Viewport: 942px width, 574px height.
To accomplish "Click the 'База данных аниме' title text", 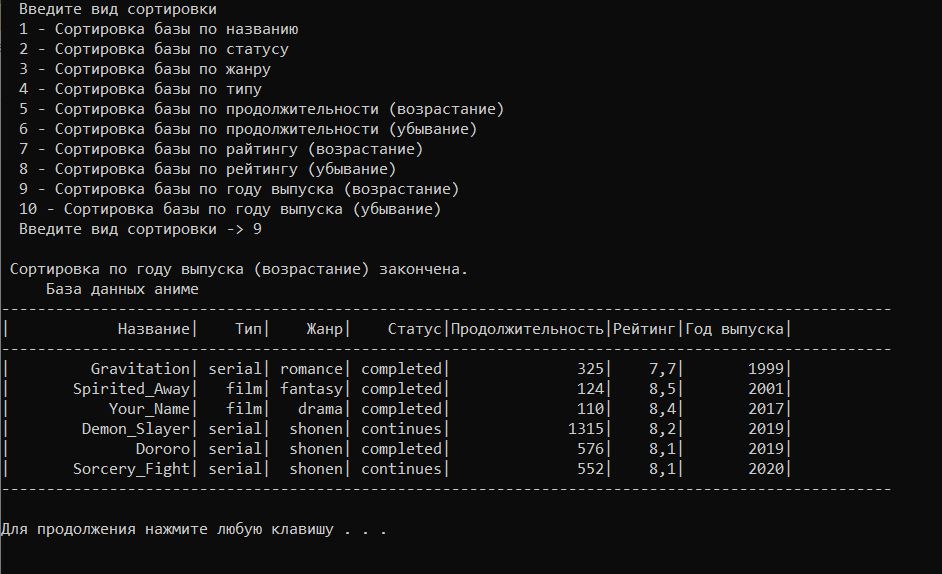I will pos(122,289).
